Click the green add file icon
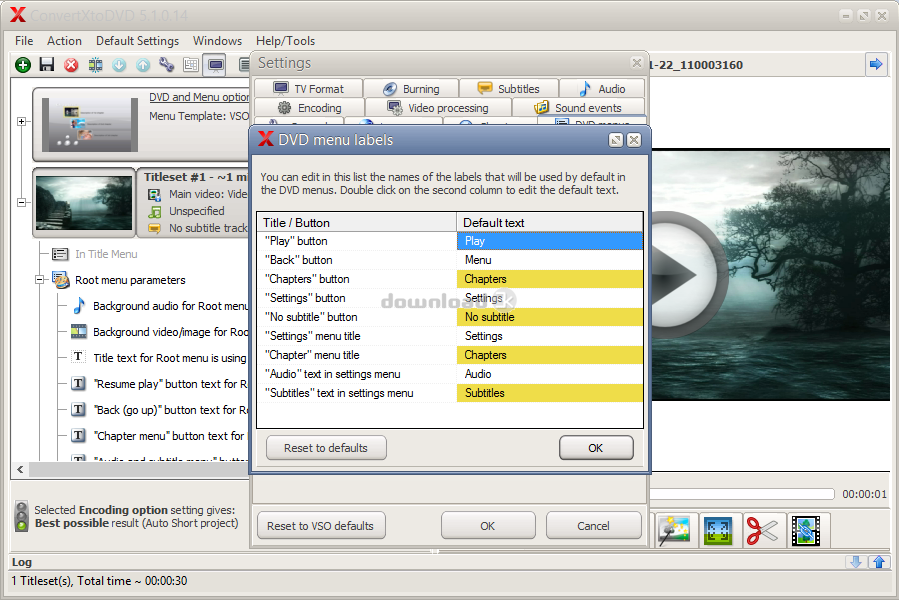Image resolution: width=899 pixels, height=600 pixels. coord(23,65)
